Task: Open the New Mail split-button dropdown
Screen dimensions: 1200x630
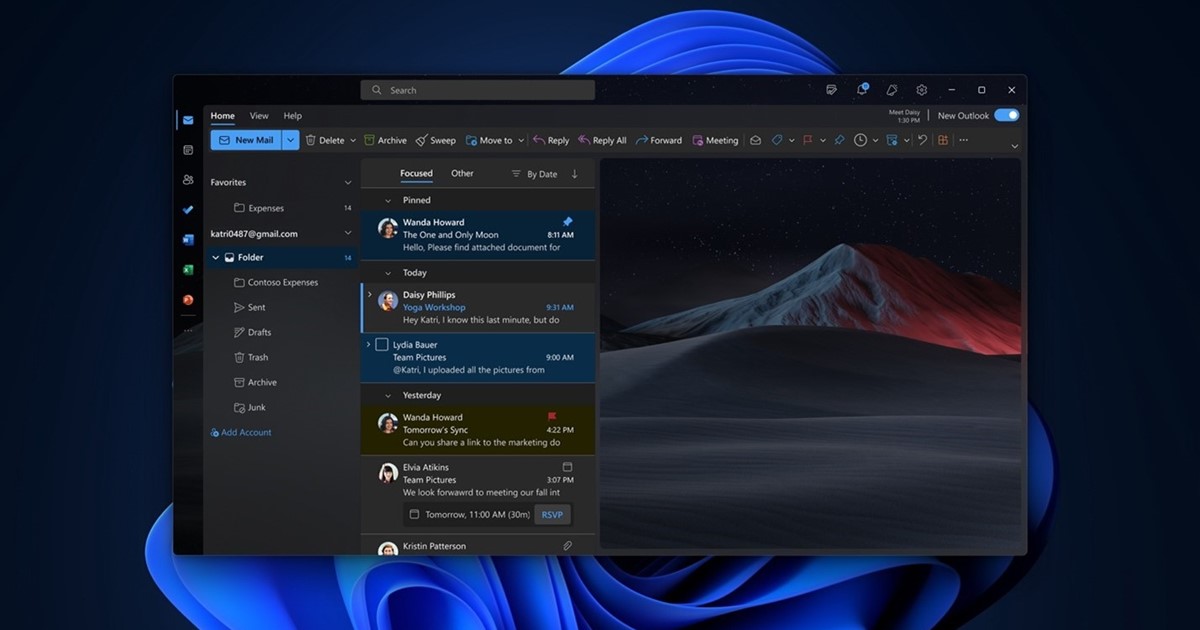Action: click(x=290, y=140)
